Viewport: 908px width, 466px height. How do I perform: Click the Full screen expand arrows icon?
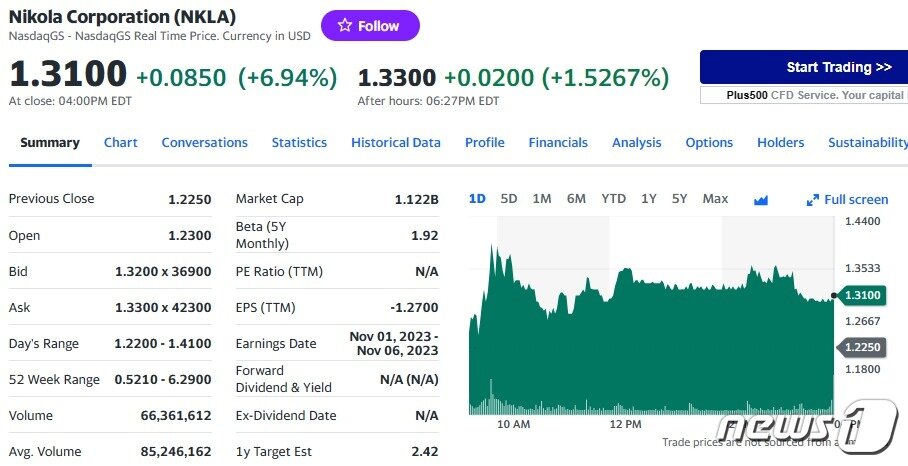pyautogui.click(x=813, y=200)
